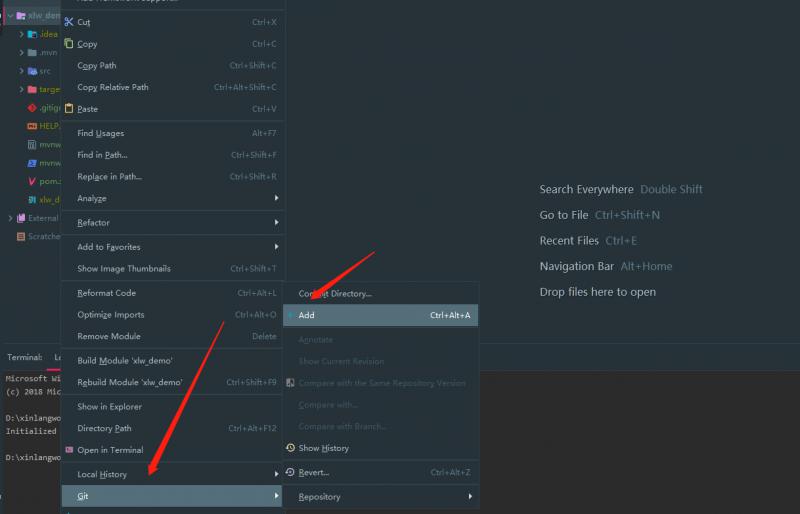Open the Repository submenu arrow
Screen dimensions: 800x514
(x=470, y=497)
